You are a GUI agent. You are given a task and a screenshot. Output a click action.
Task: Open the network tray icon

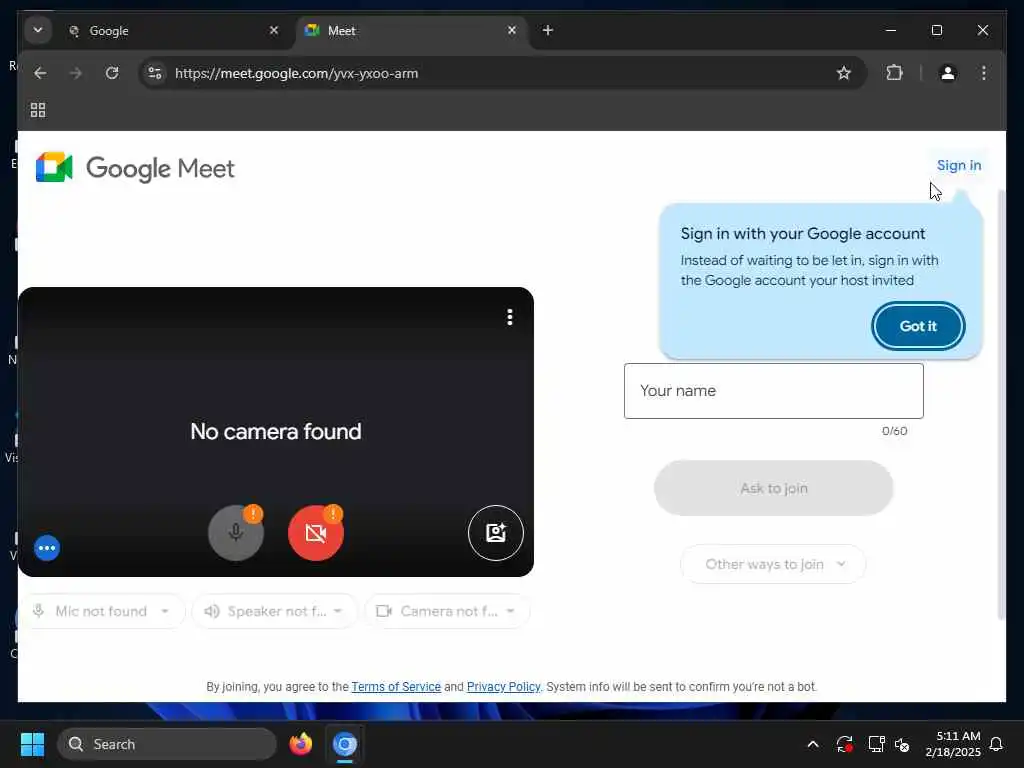pos(876,744)
